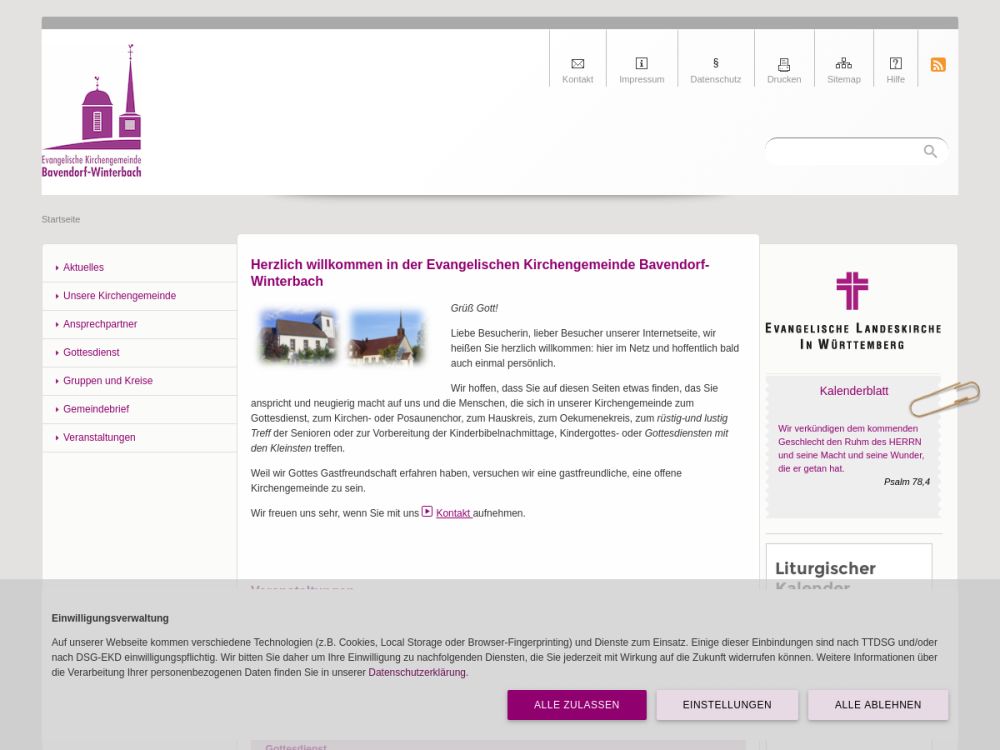This screenshot has width=1000, height=750.
Task: Open the Evangelische Landeskirche Württemberg logo
Action: pos(852,310)
